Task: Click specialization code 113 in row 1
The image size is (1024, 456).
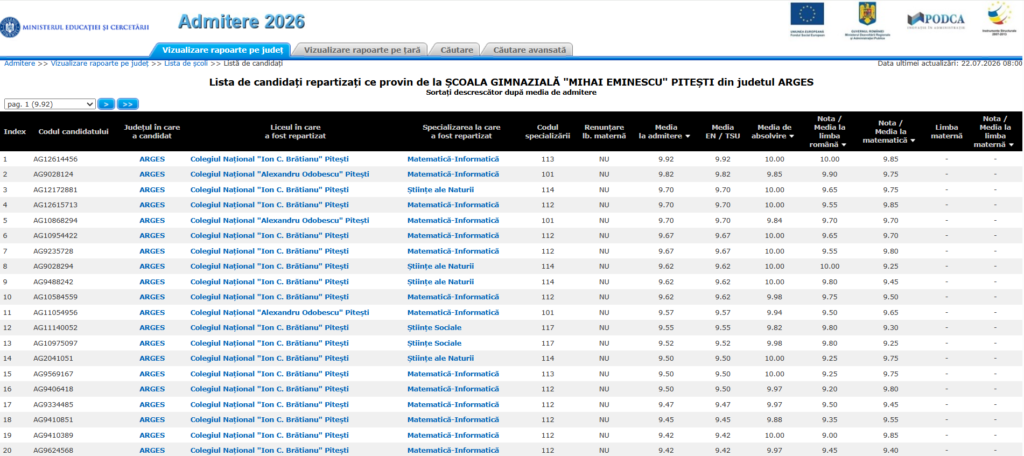Action: [547, 159]
